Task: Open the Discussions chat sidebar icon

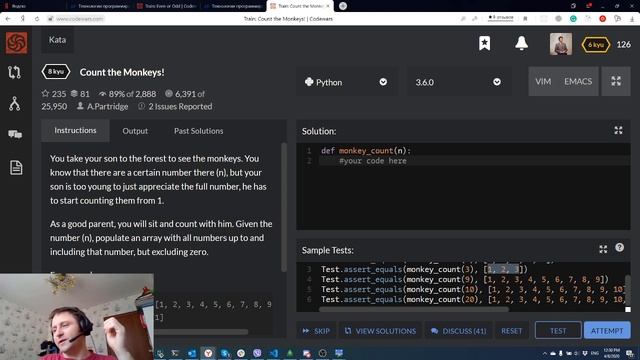Action: [x=15, y=134]
